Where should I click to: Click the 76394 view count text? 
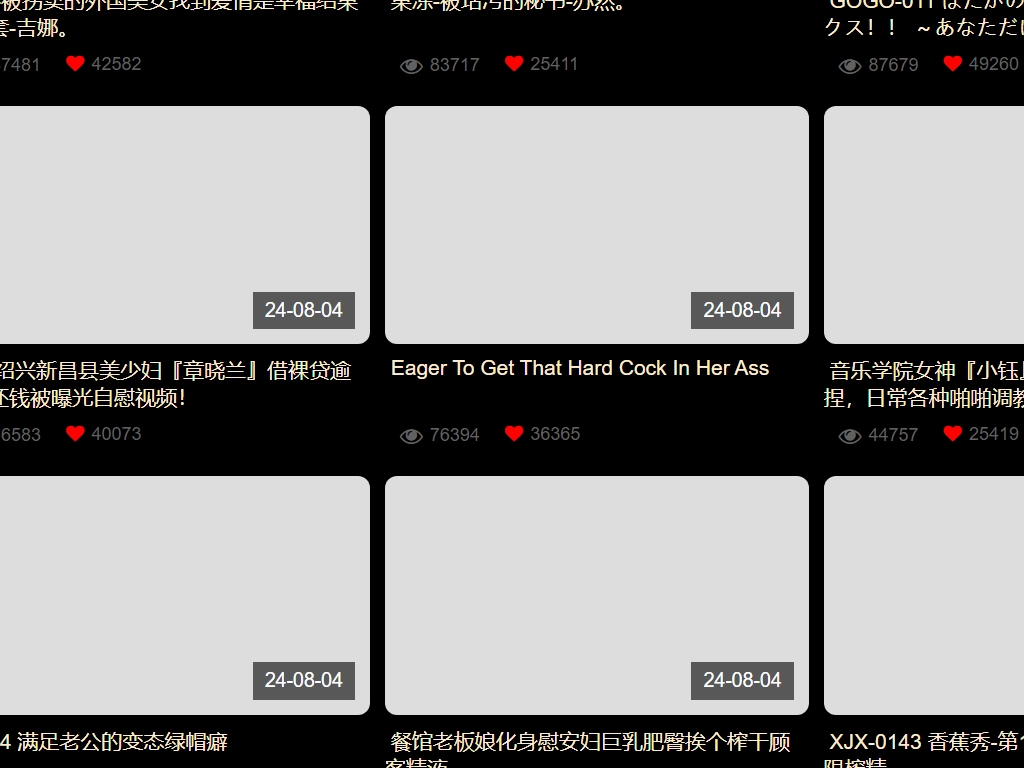[454, 435]
